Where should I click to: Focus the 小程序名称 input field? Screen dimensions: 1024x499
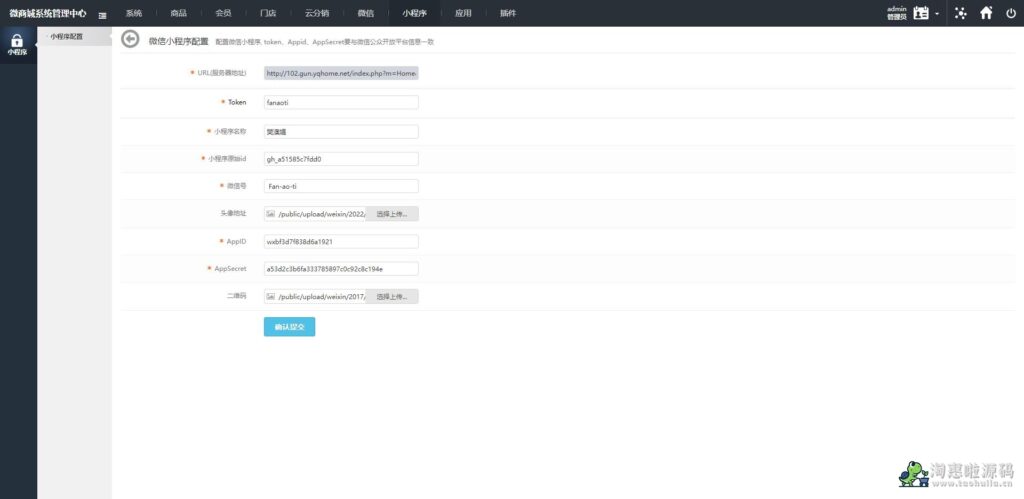[341, 132]
